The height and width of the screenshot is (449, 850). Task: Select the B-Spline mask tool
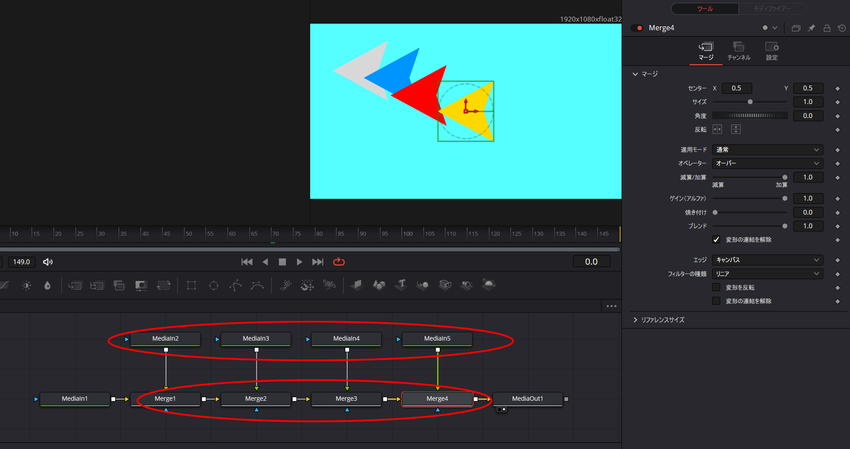tap(257, 285)
